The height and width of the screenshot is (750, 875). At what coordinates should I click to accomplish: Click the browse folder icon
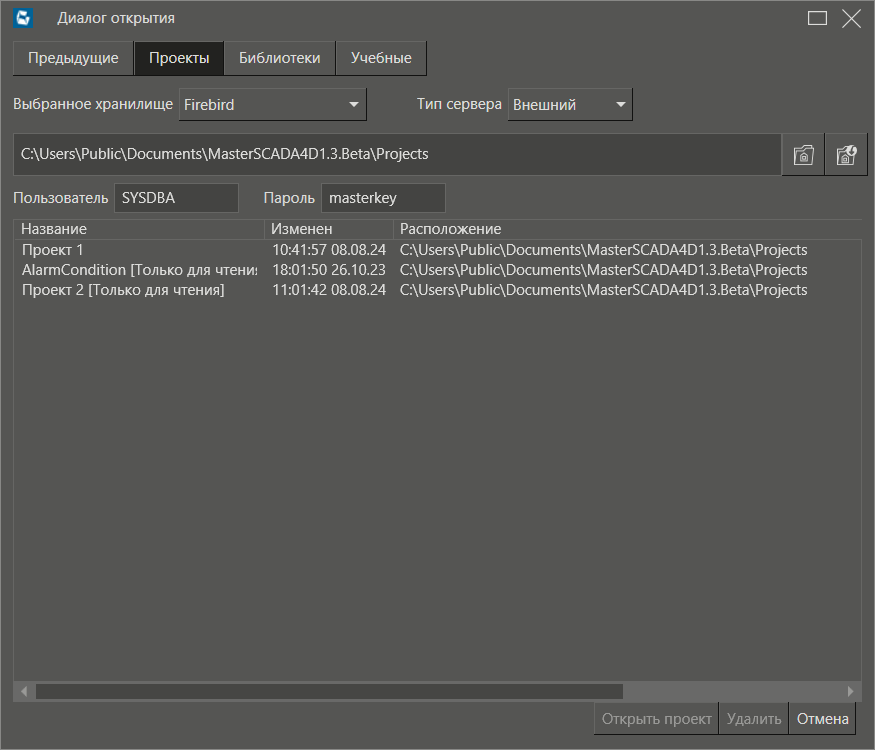point(803,153)
